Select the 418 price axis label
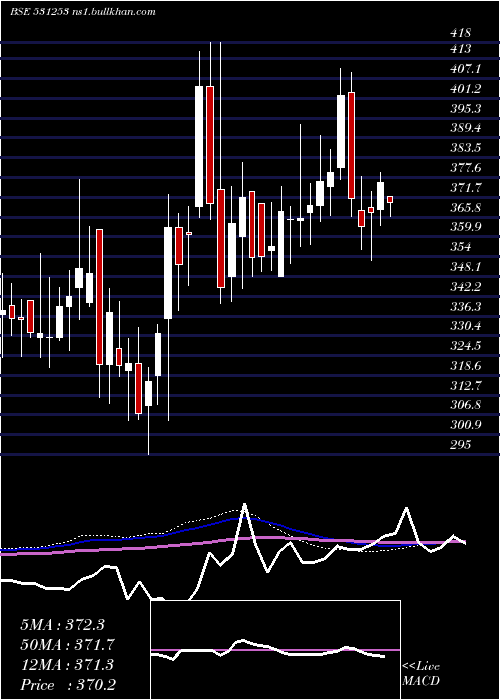Image resolution: width=500 pixels, height=700 pixels. click(461, 33)
